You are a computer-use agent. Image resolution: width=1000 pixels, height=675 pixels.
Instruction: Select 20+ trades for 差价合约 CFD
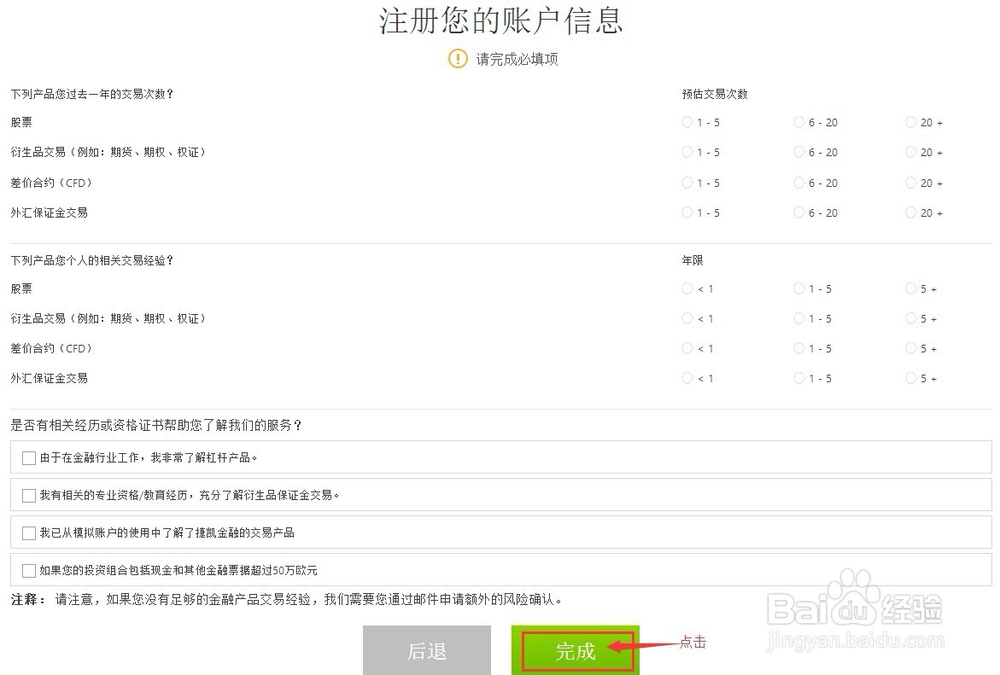click(910, 182)
